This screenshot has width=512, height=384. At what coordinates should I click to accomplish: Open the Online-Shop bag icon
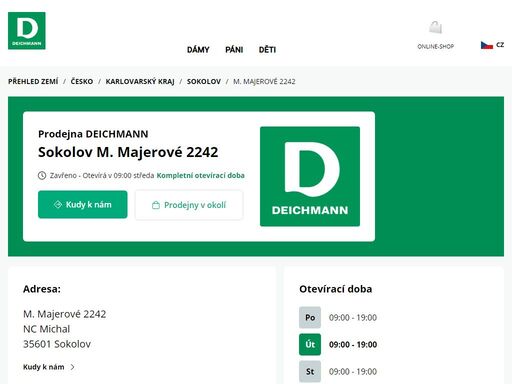pyautogui.click(x=435, y=27)
